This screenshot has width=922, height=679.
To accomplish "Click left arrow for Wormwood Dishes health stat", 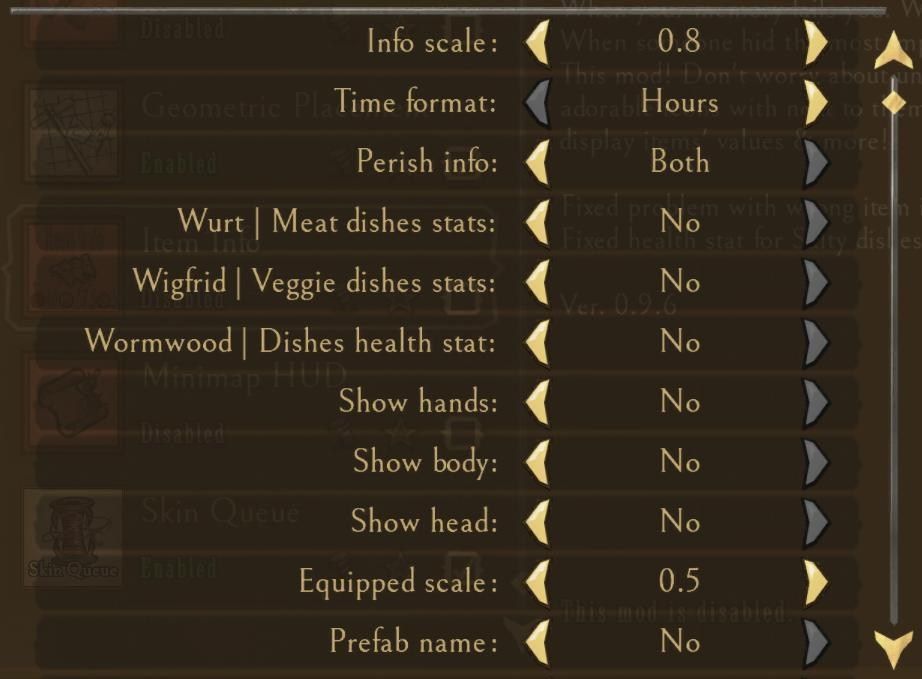I will tap(538, 342).
